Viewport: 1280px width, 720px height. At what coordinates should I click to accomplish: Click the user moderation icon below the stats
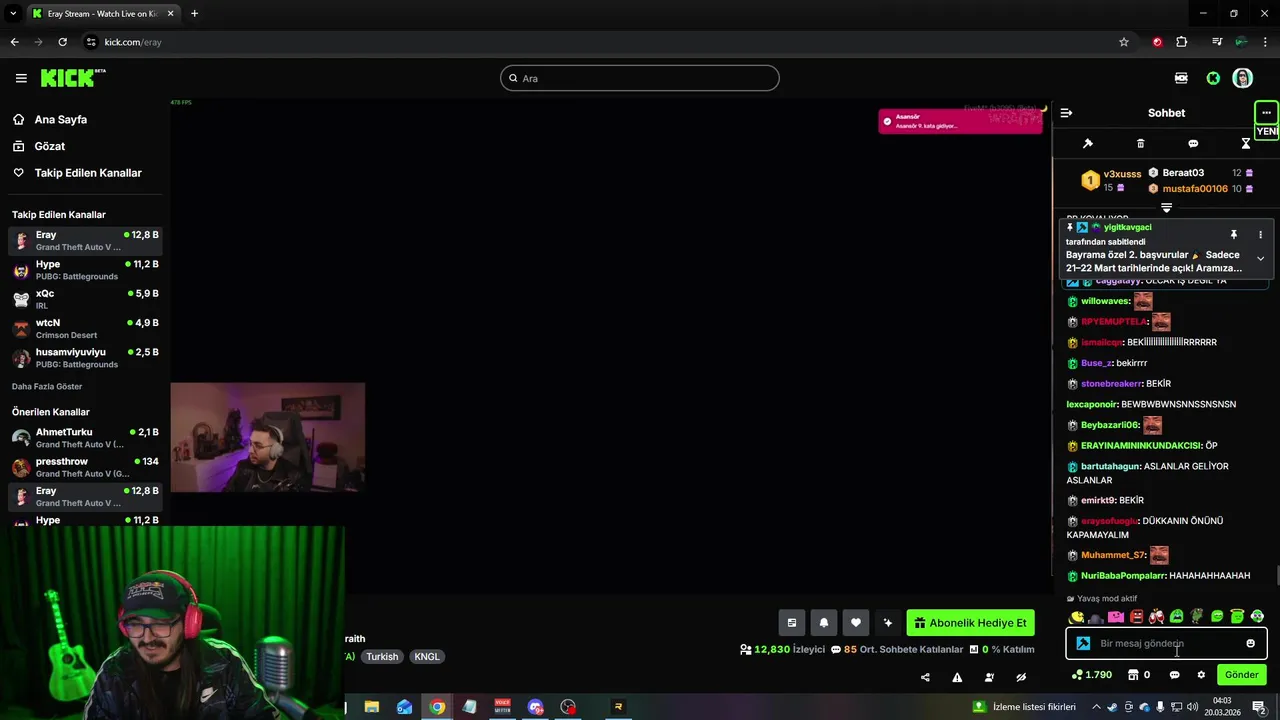[989, 677]
